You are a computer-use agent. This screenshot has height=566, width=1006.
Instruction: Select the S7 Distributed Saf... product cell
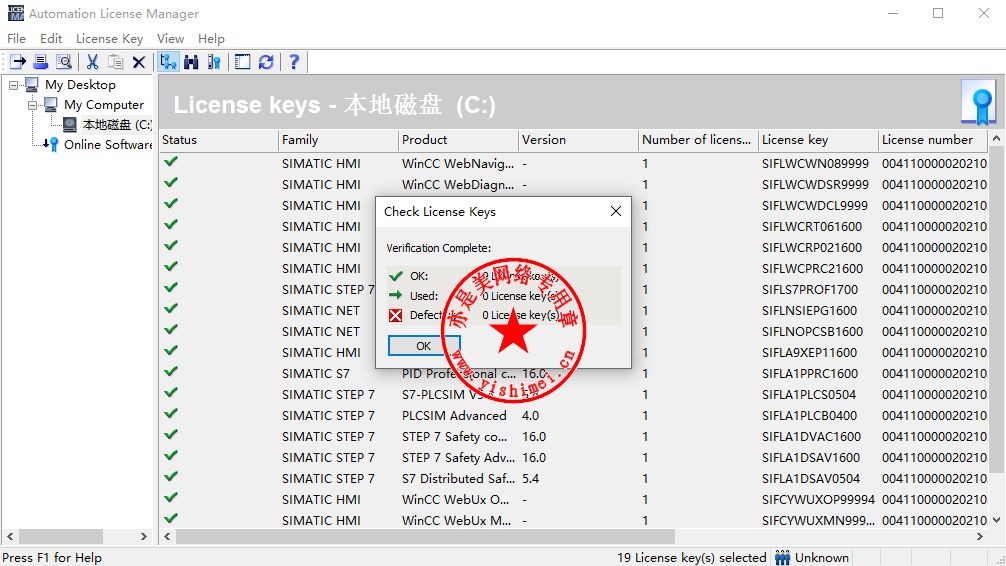pos(458,479)
